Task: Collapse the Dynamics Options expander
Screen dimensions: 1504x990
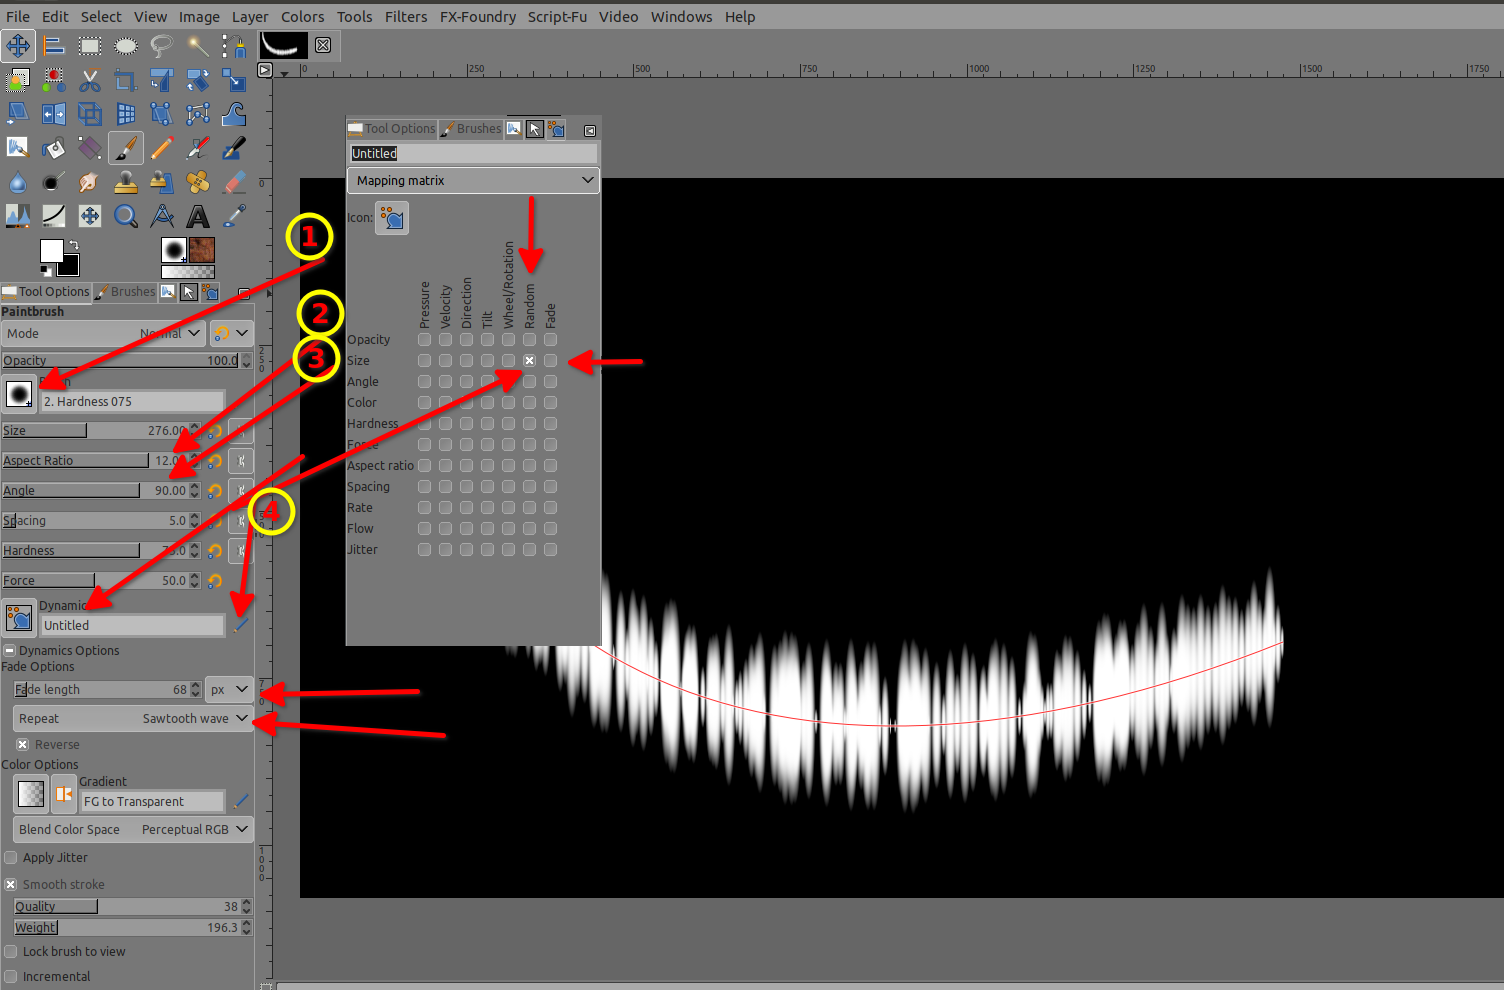Action: (x=10, y=651)
